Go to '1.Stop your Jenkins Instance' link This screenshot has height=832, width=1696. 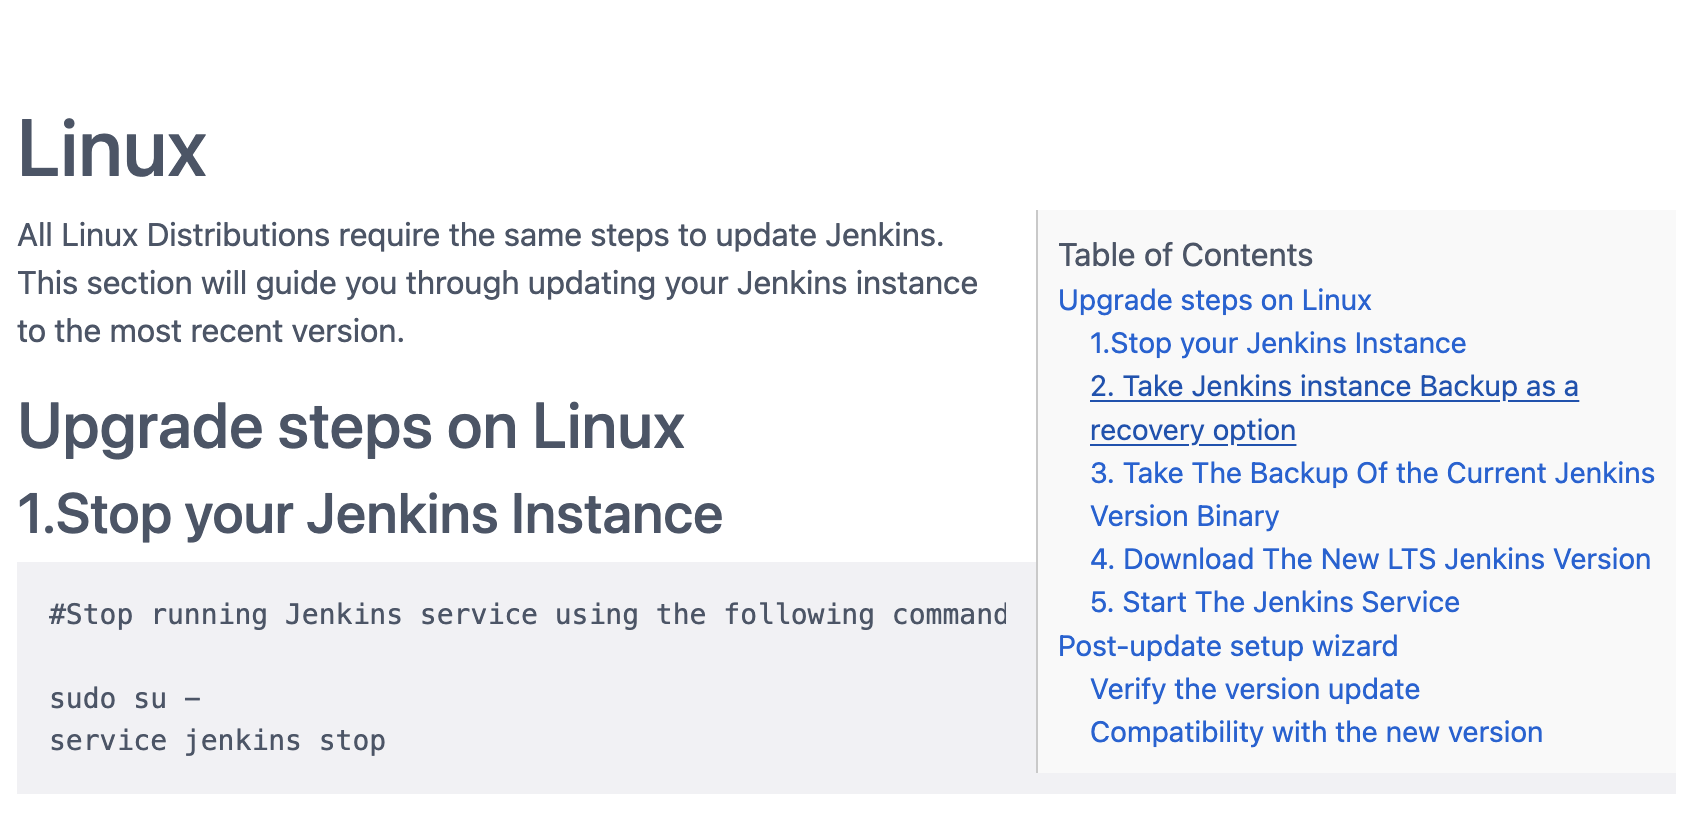(x=1277, y=343)
